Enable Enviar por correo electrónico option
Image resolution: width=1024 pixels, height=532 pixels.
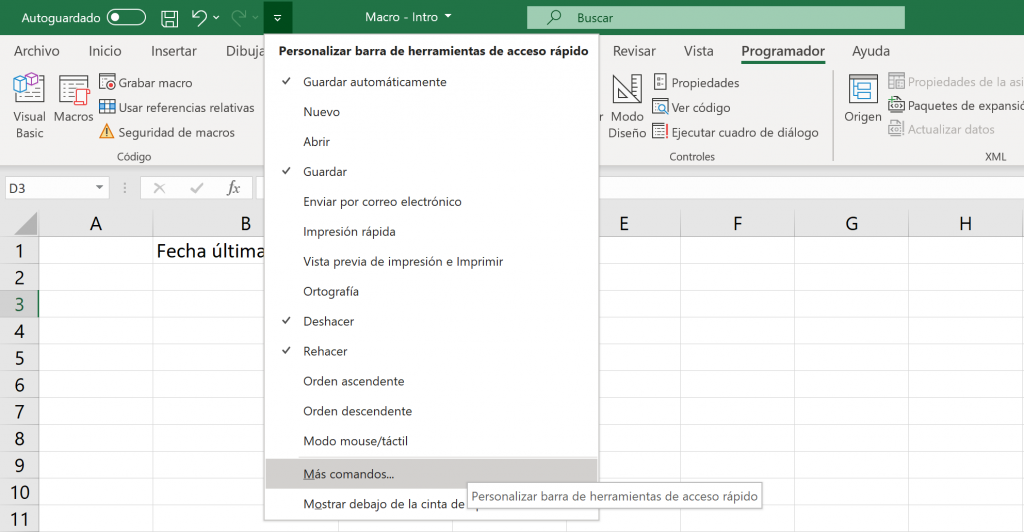coord(431,202)
